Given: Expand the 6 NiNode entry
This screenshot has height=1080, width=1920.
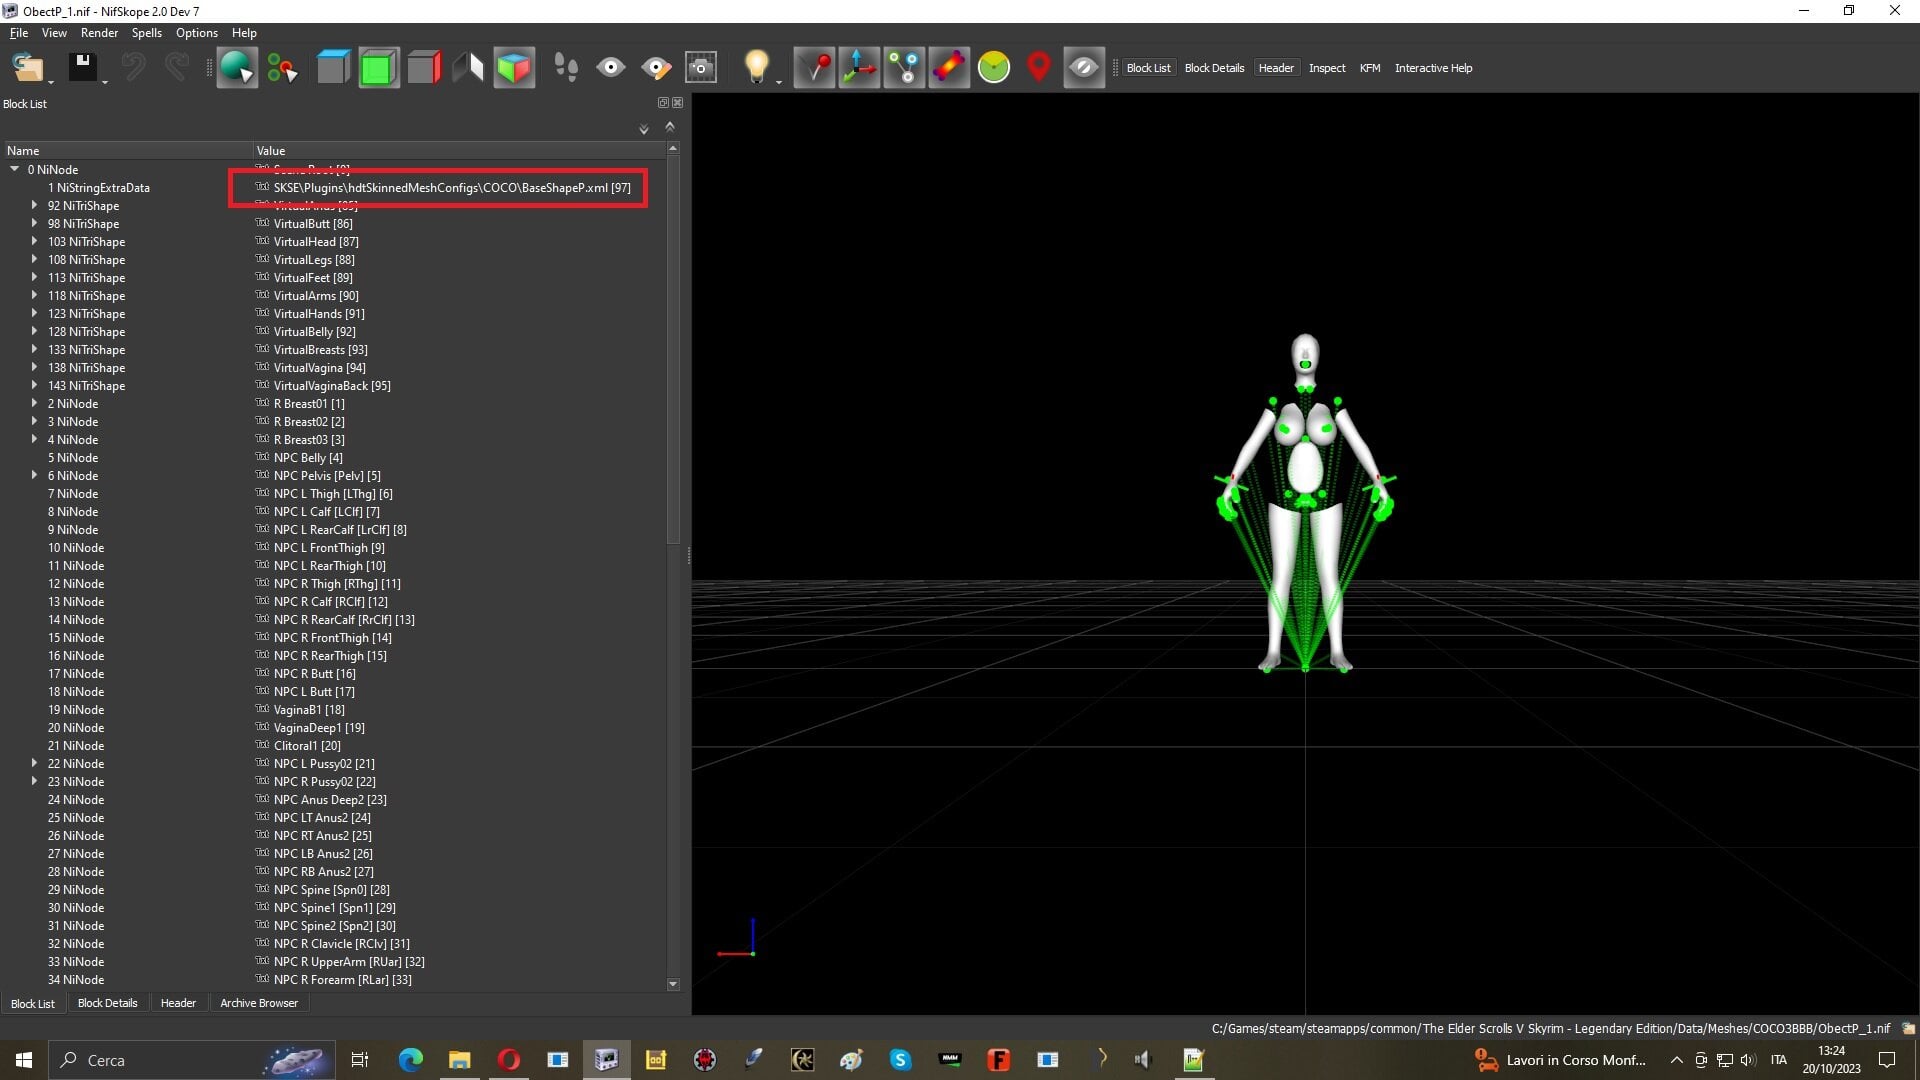Looking at the screenshot, I should (34, 476).
